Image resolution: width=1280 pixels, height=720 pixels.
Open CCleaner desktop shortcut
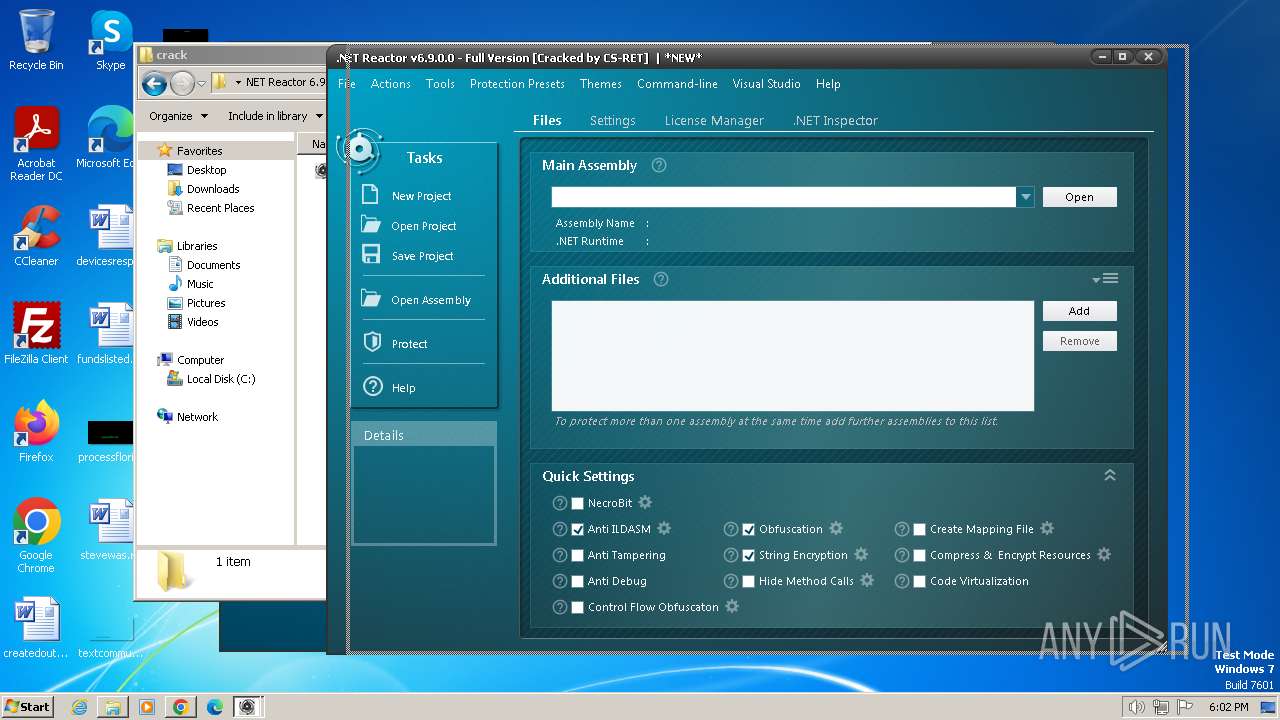[36, 236]
